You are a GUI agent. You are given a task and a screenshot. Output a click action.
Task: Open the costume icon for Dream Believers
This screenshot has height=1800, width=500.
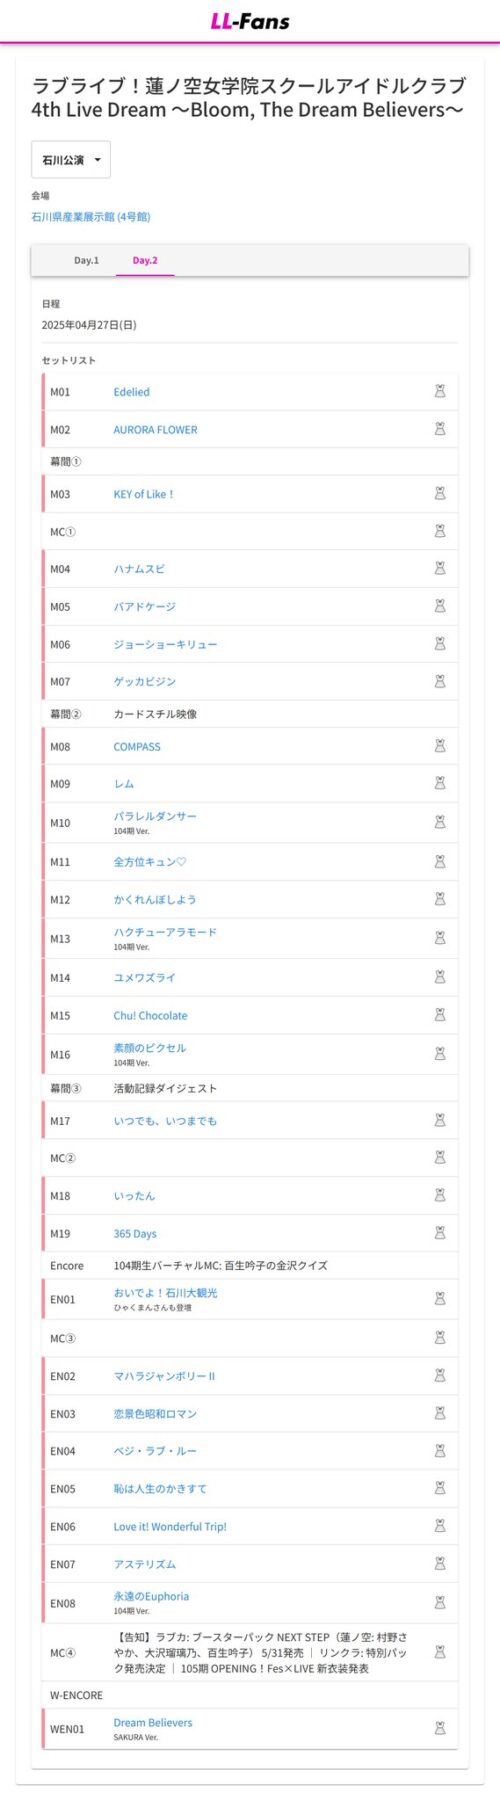tap(439, 1728)
